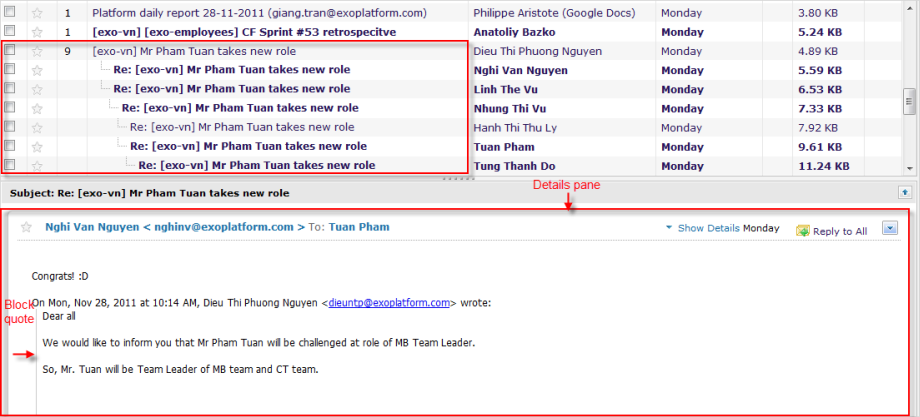Screen dimensions: 920x417
Task: Select checkbox of Tung Thanh Do's reply
Action: 9,165
